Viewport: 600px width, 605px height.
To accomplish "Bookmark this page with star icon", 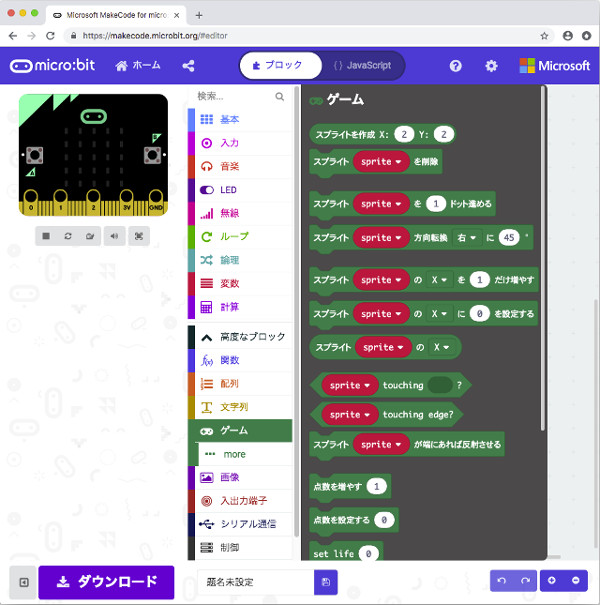I will [x=544, y=36].
